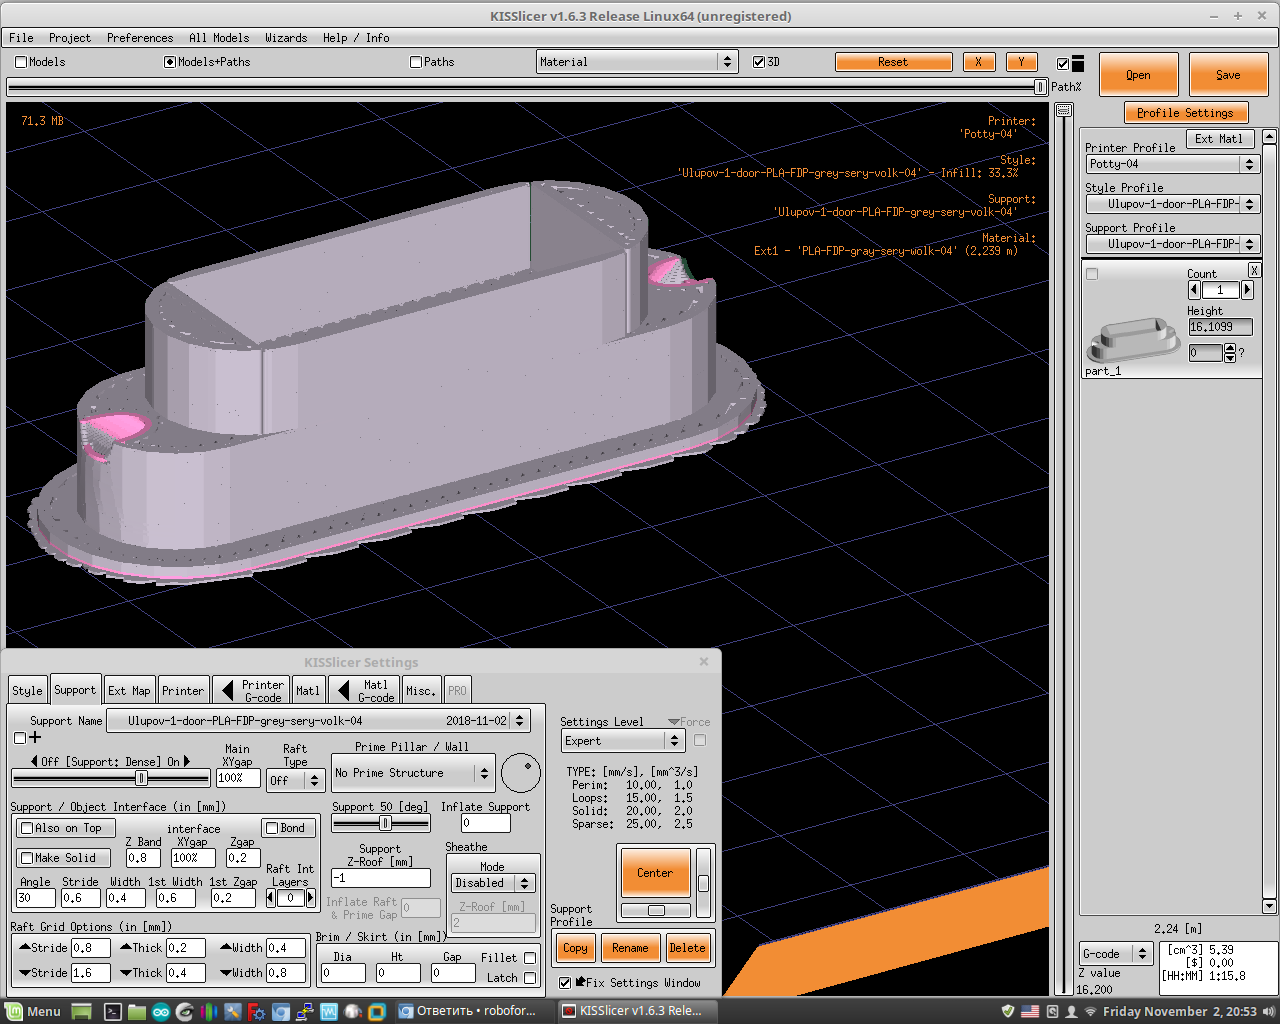Viewport: 1280px width, 1024px height.
Task: Expand the Settings Level Expert dropdown
Action: point(622,741)
